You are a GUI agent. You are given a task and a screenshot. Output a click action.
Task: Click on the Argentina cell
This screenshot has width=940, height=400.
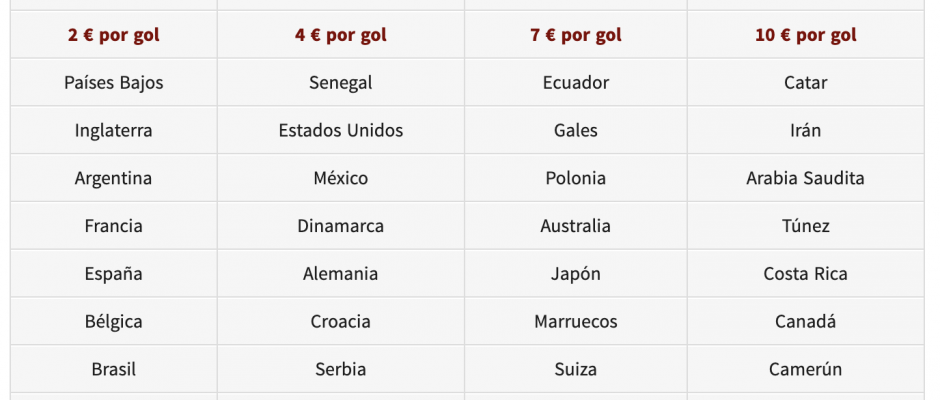point(114,178)
